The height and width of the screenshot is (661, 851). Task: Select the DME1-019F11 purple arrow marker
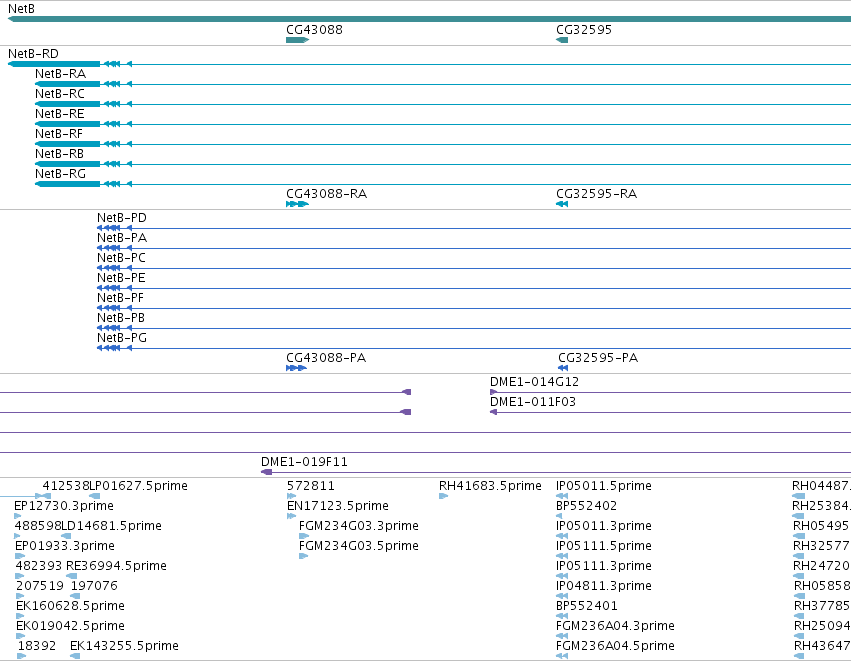coord(266,472)
